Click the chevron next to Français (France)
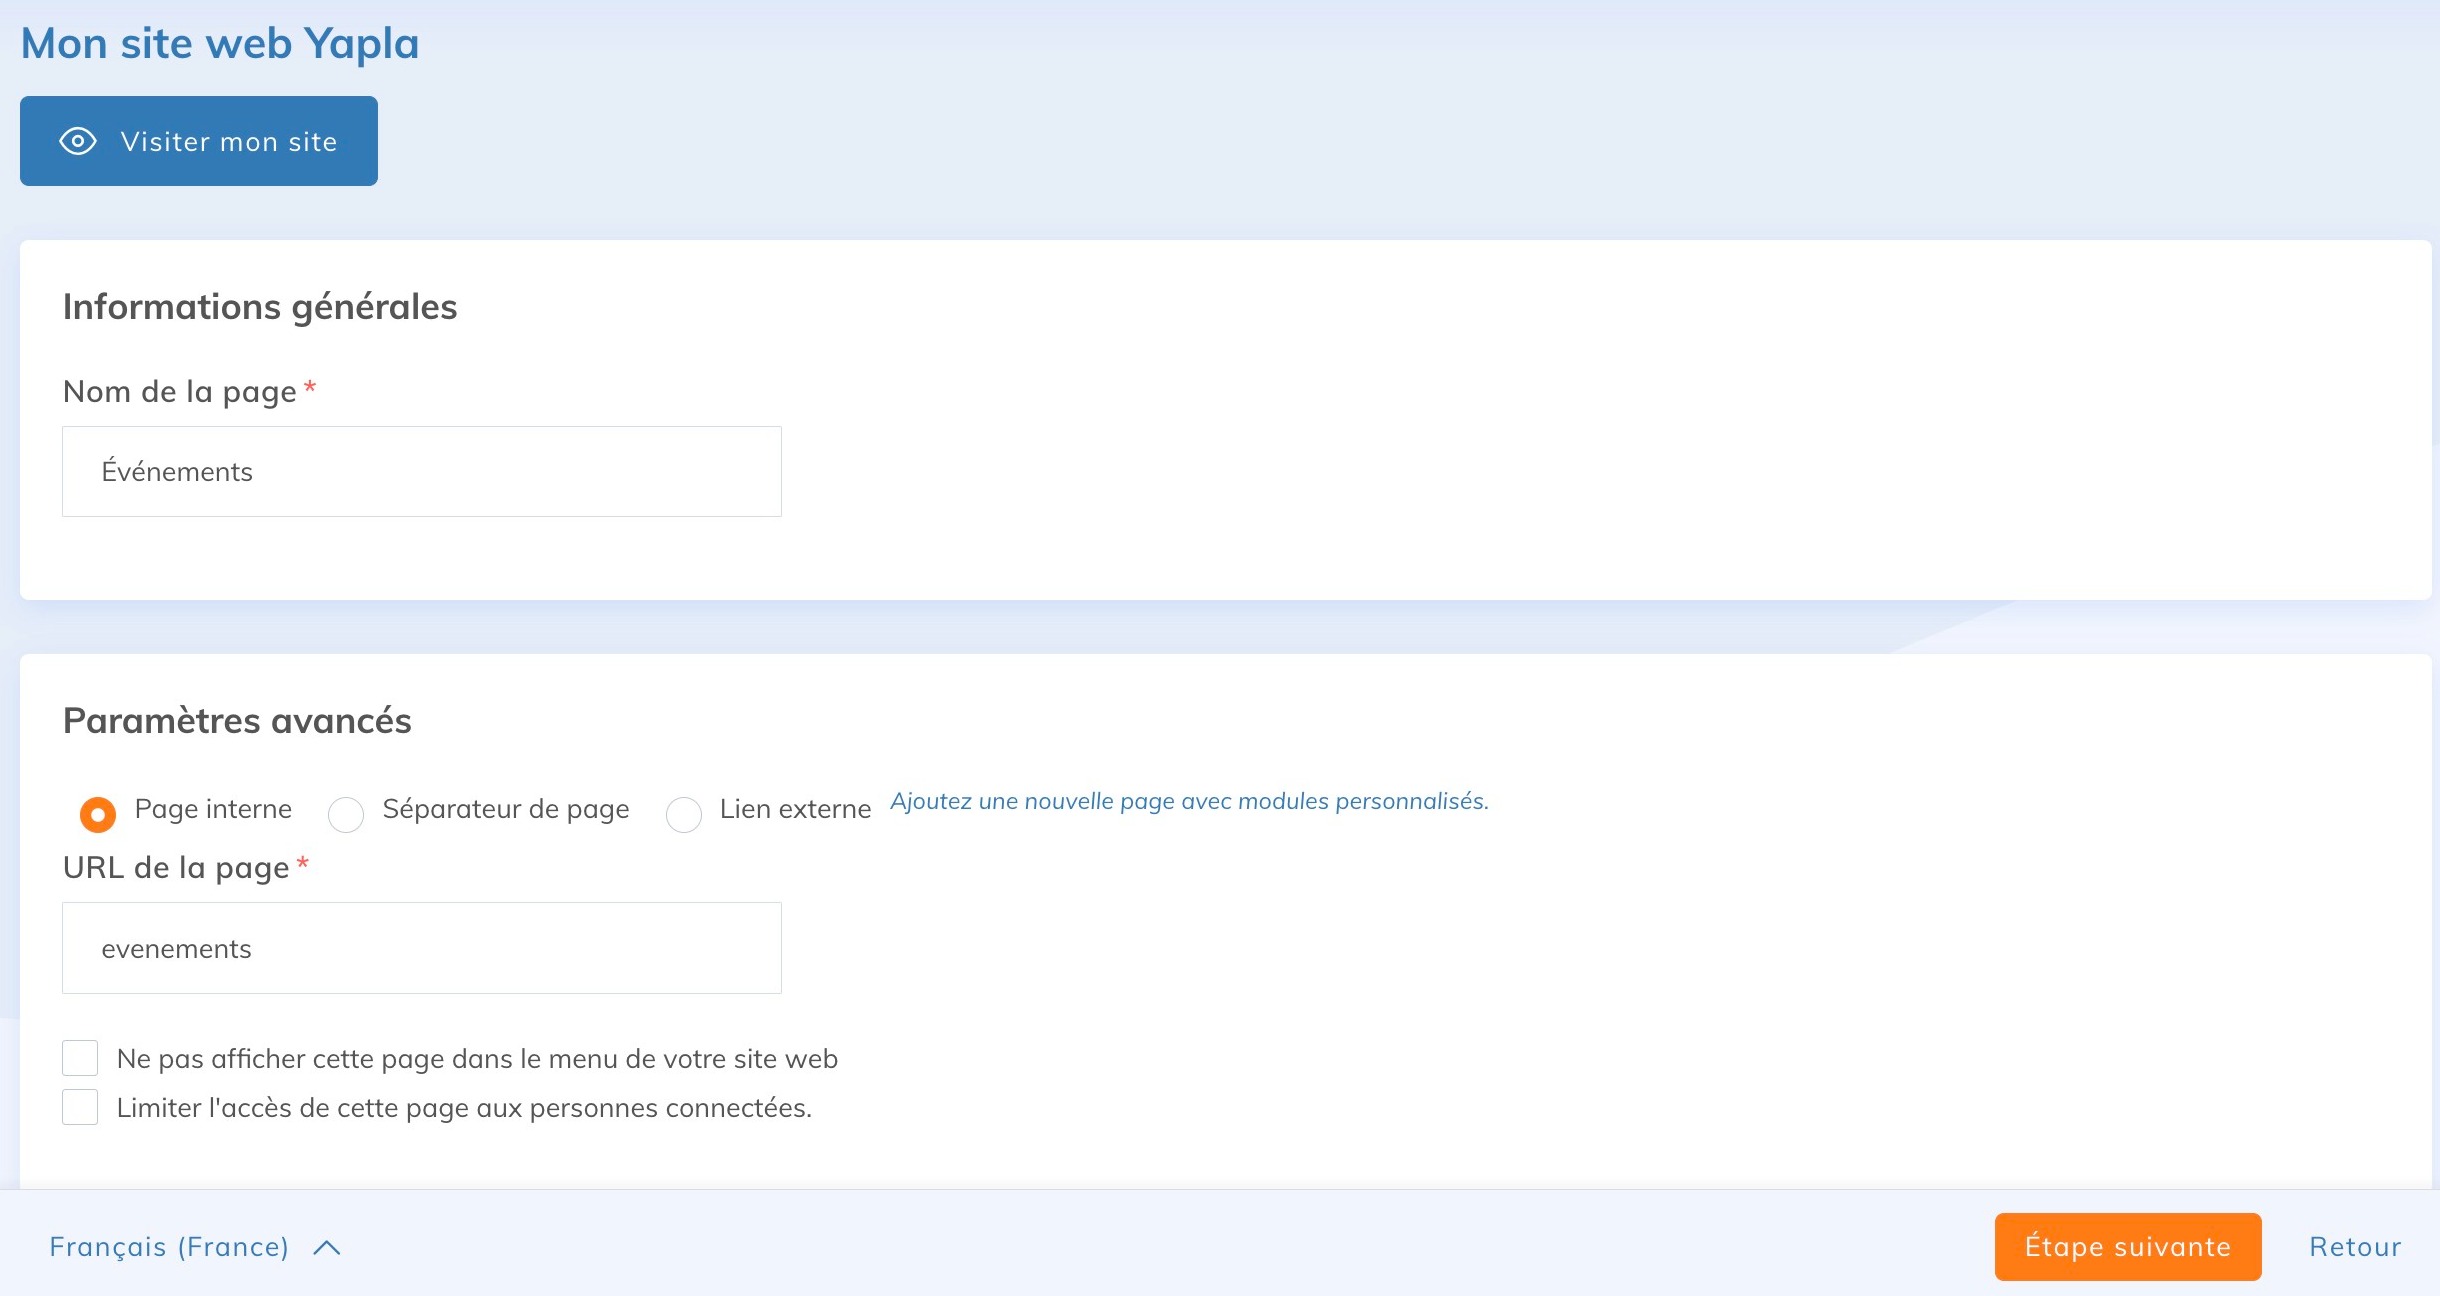This screenshot has width=2440, height=1296. pyautogui.click(x=327, y=1247)
